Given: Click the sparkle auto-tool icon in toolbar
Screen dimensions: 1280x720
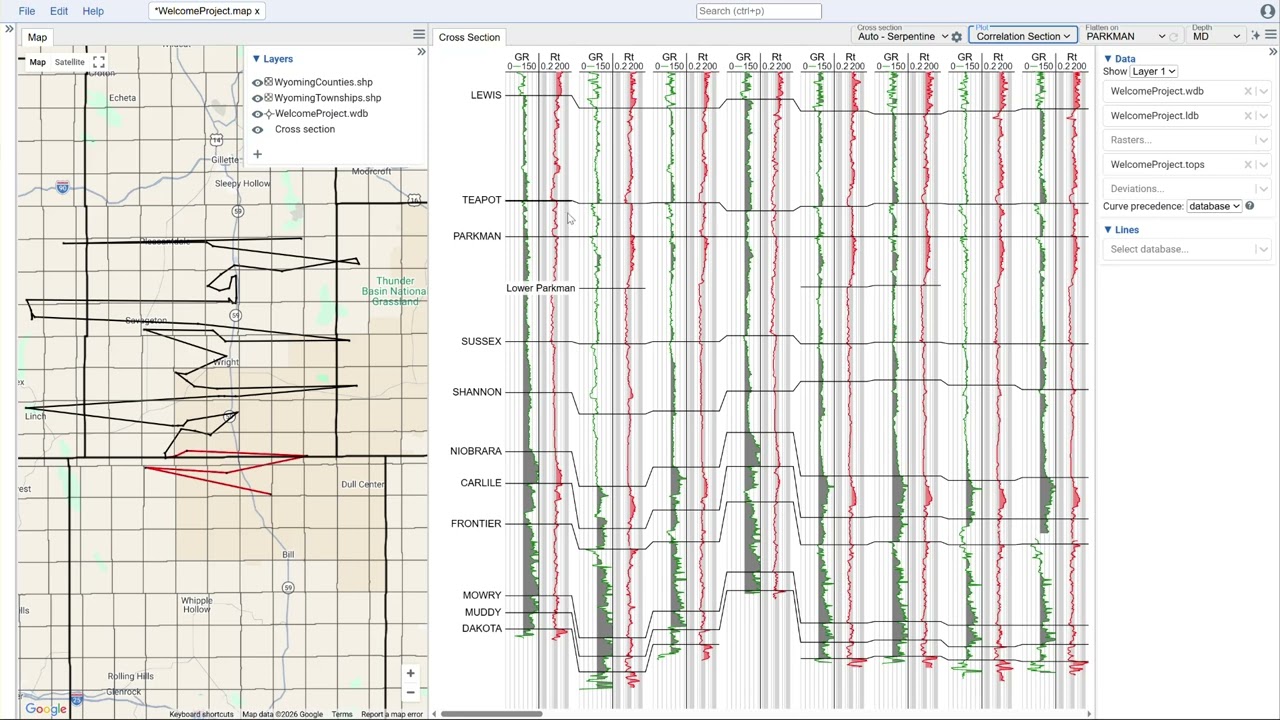Looking at the screenshot, I should coord(1256,36).
